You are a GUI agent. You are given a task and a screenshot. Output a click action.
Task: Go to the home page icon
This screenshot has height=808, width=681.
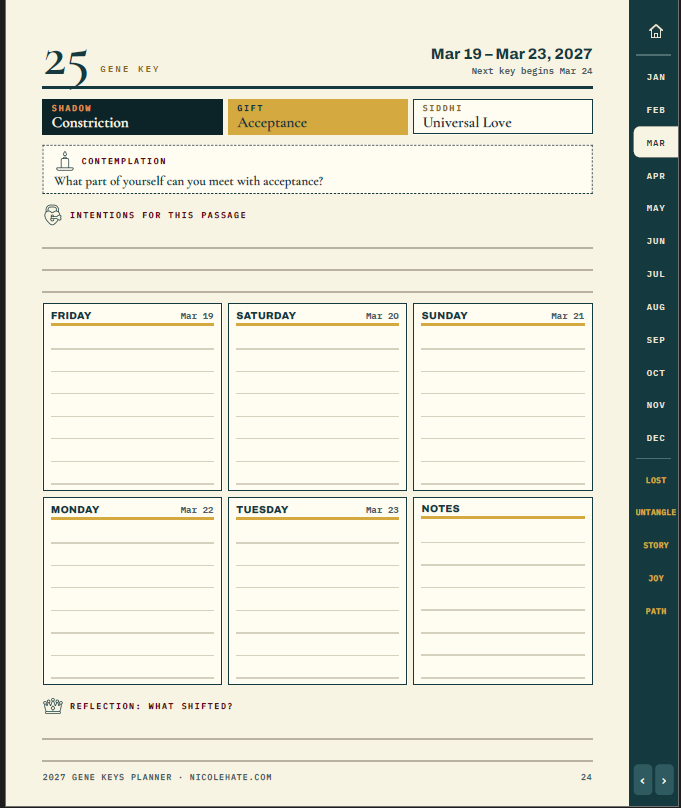(655, 31)
